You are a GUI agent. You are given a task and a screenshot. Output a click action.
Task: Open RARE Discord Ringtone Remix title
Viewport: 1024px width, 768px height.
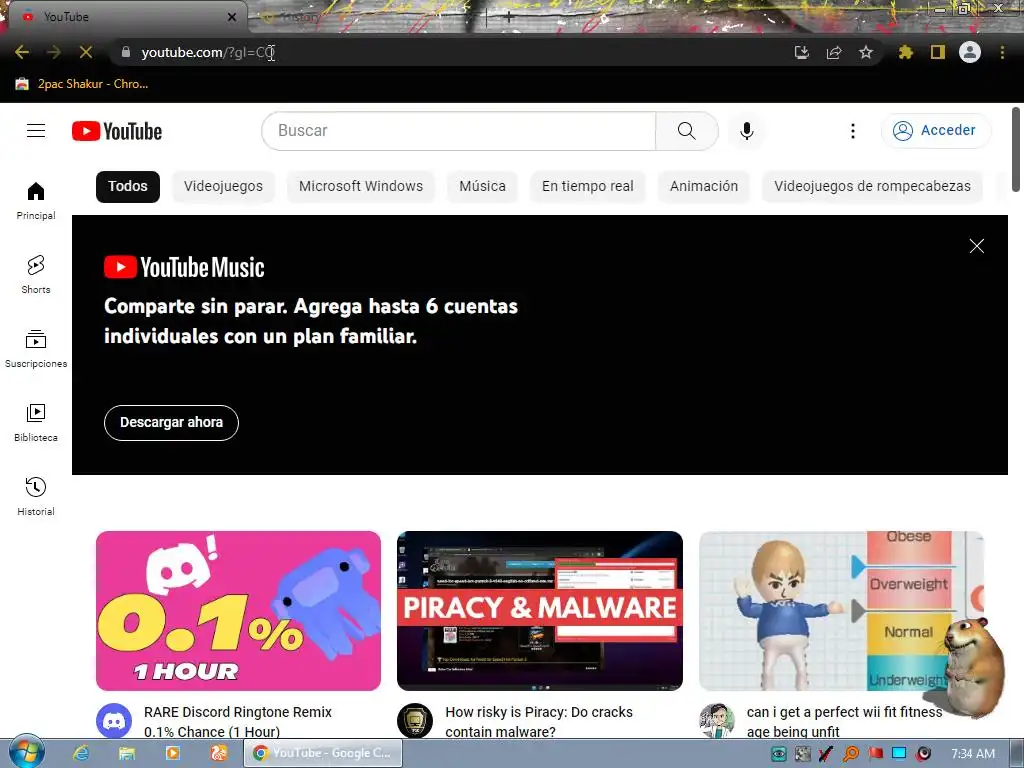pos(238,722)
